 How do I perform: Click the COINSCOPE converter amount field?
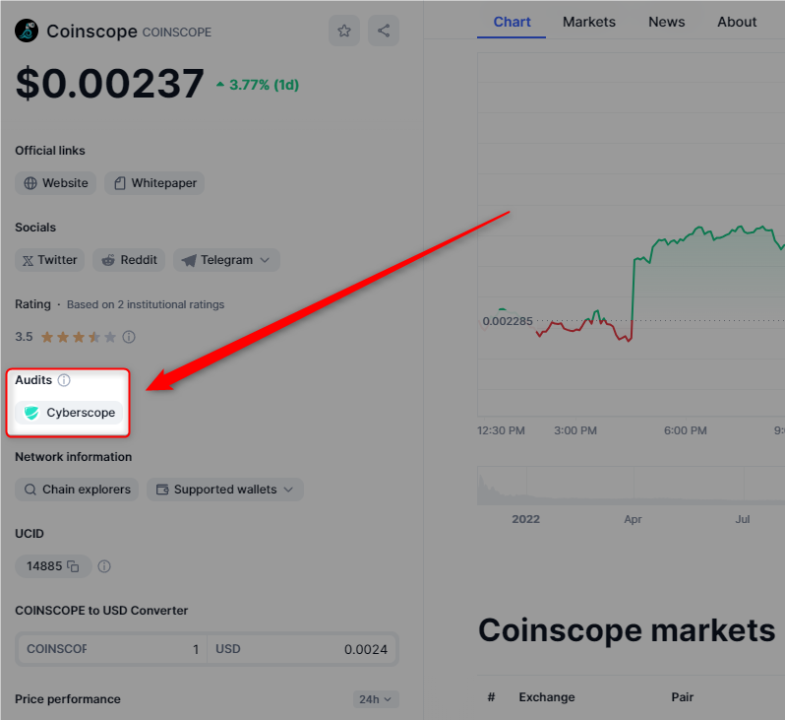tap(112, 649)
